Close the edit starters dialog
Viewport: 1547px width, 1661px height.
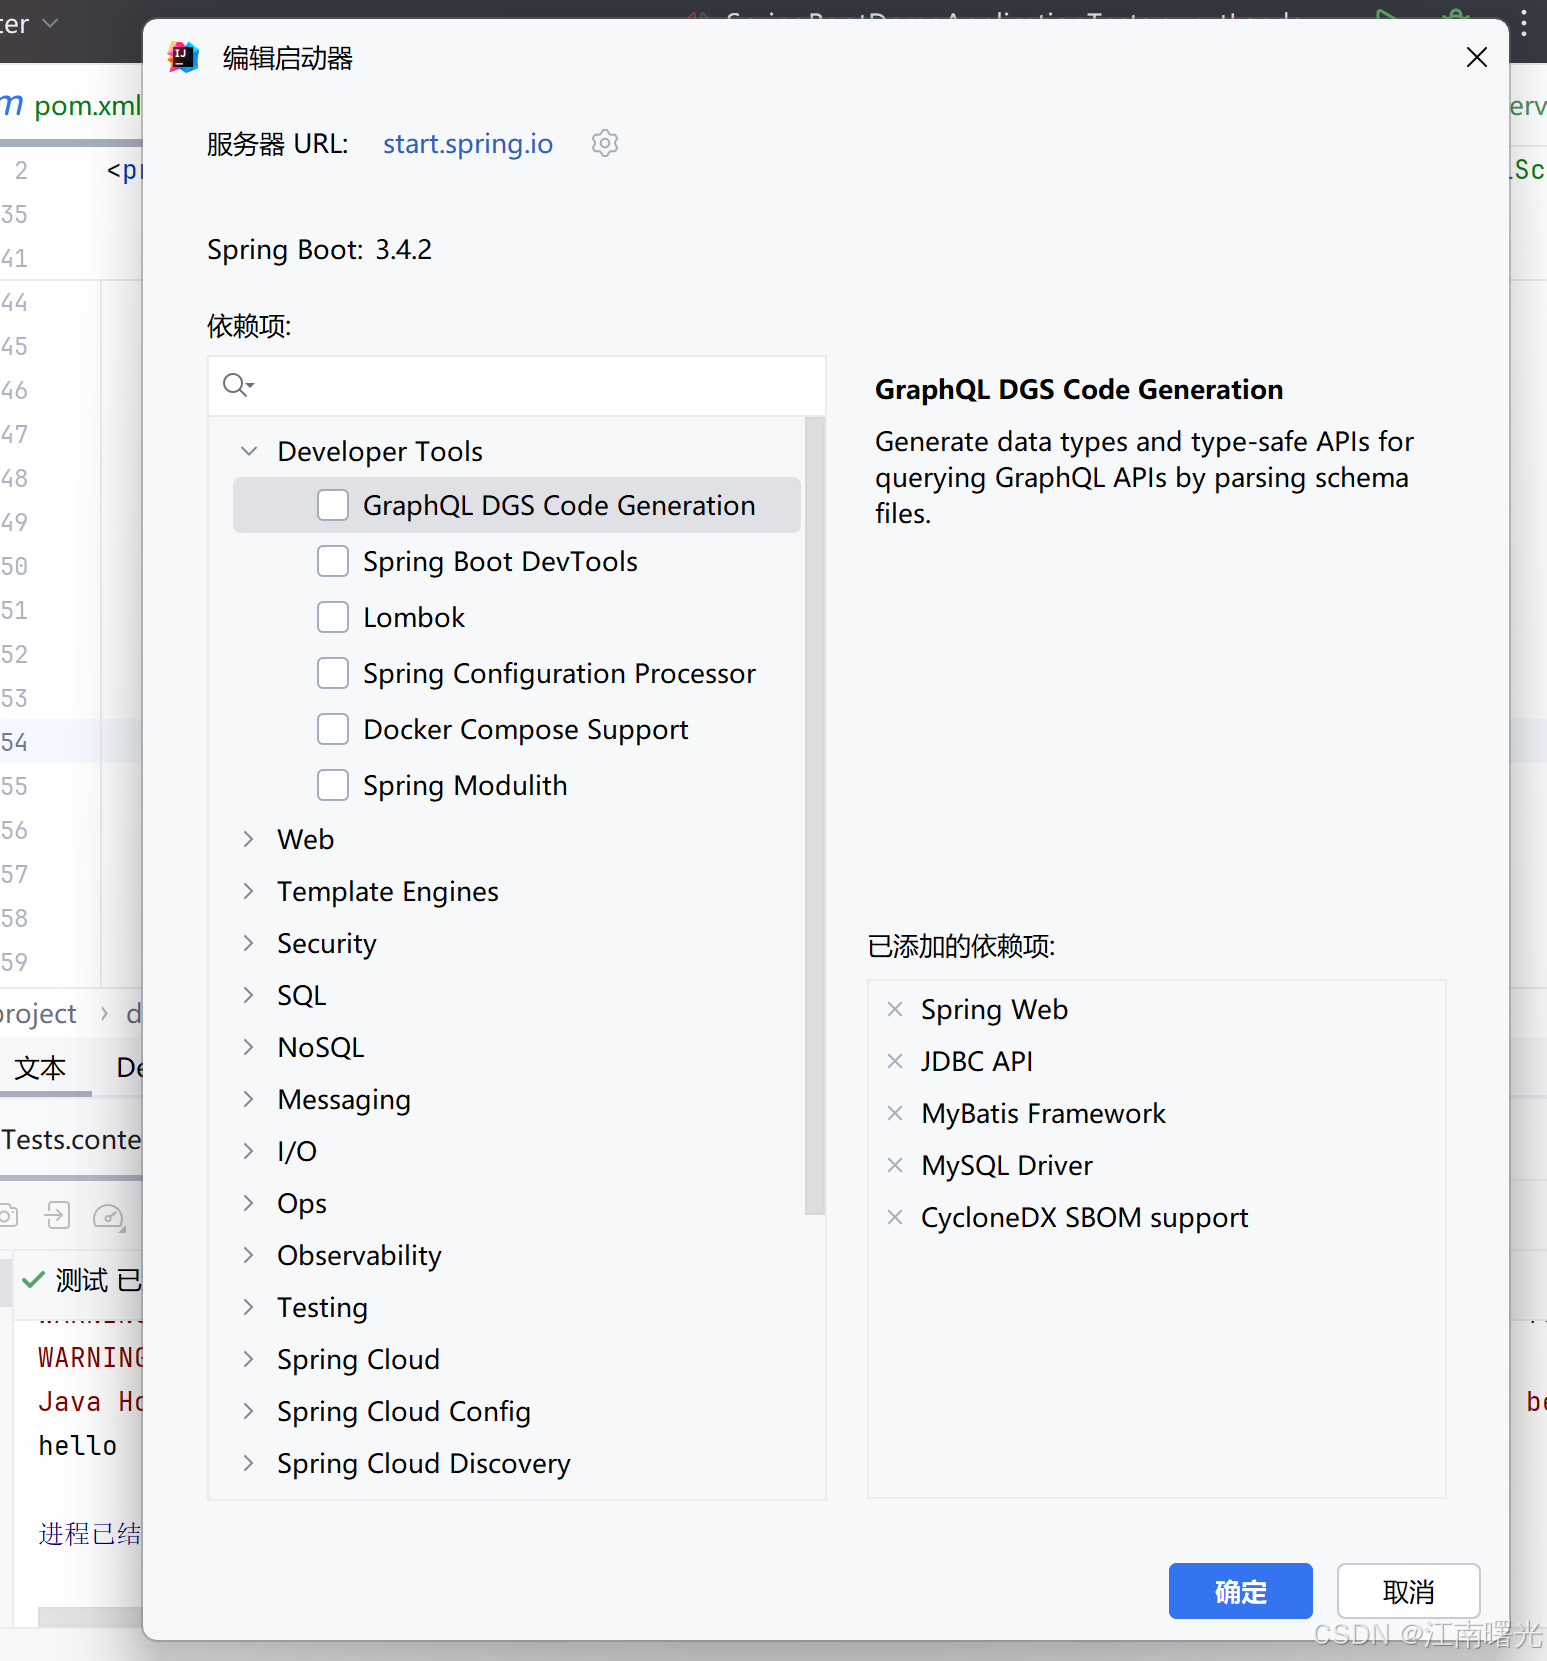(1477, 57)
